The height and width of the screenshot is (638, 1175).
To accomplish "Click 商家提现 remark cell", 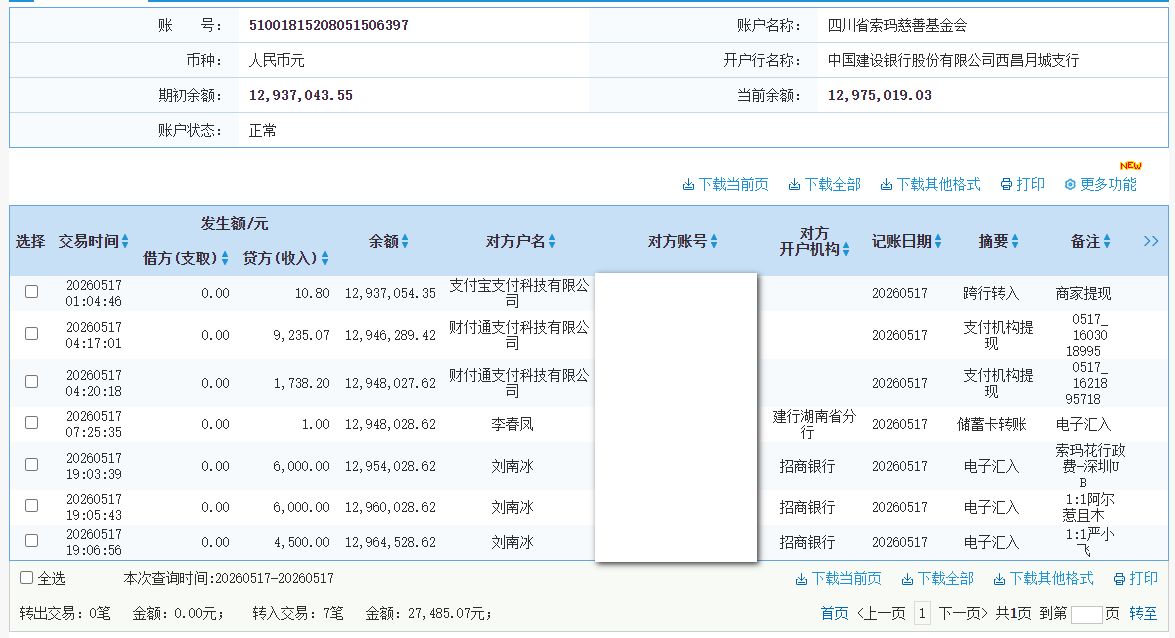I will [x=1084, y=294].
